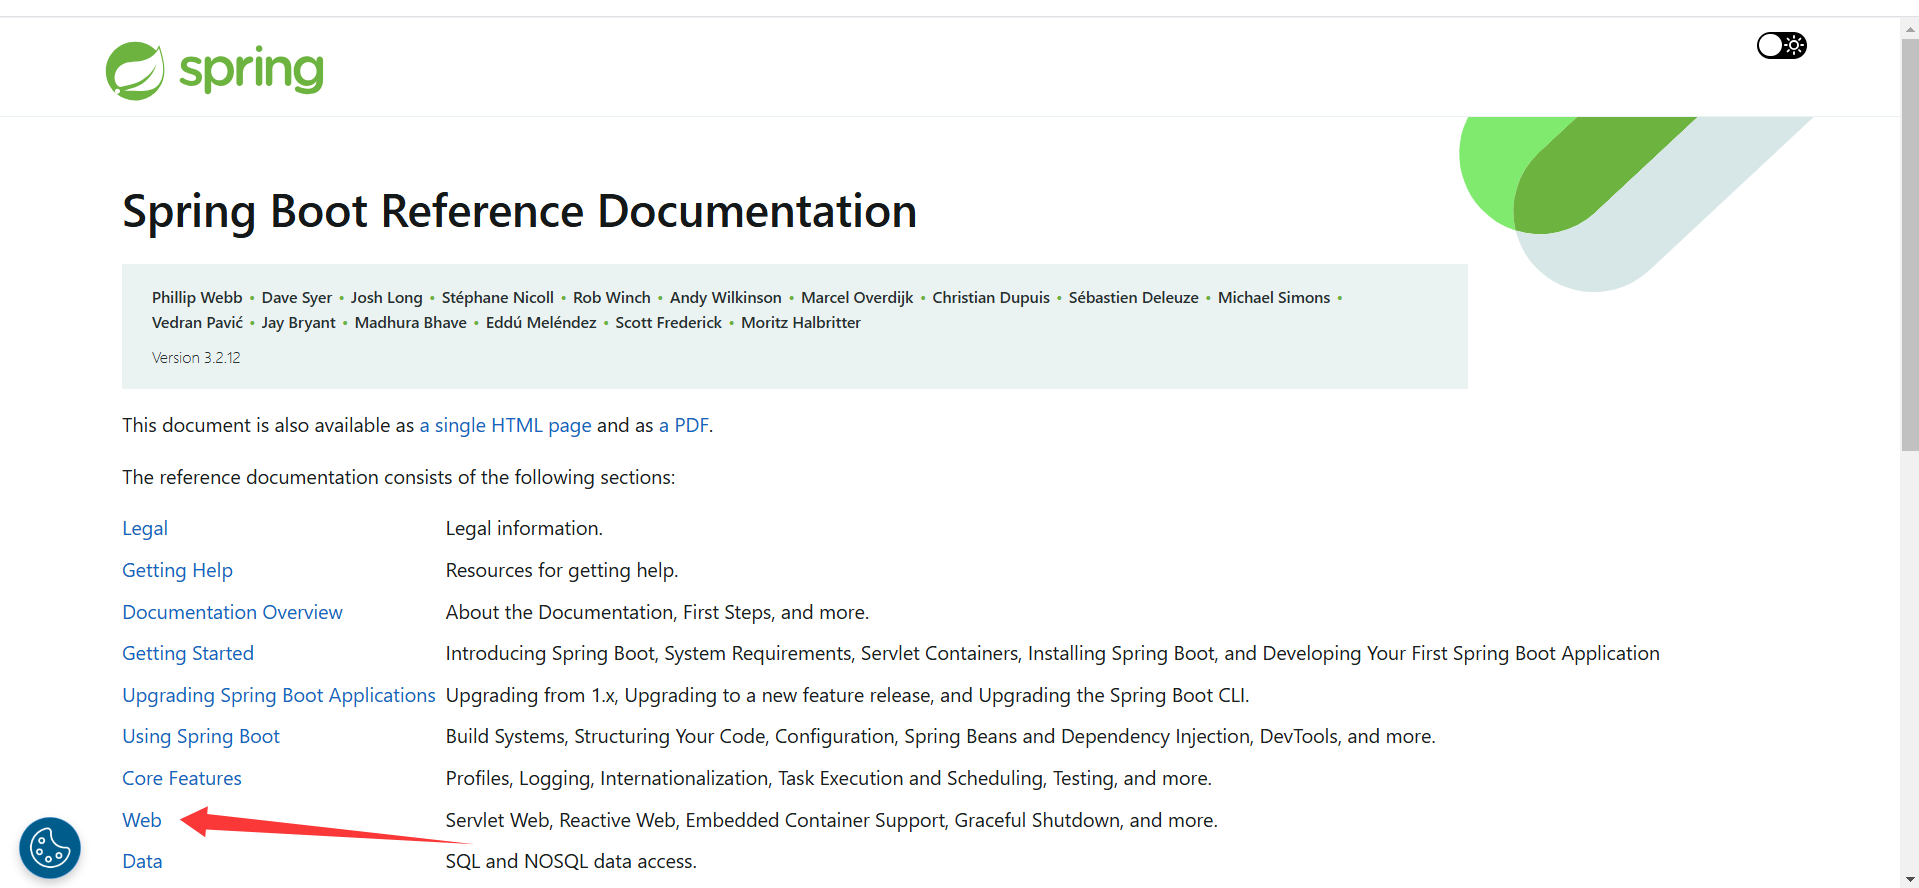Click the 'Servlet Web, Reactive Web' description
1919x888 pixels.
point(832,820)
